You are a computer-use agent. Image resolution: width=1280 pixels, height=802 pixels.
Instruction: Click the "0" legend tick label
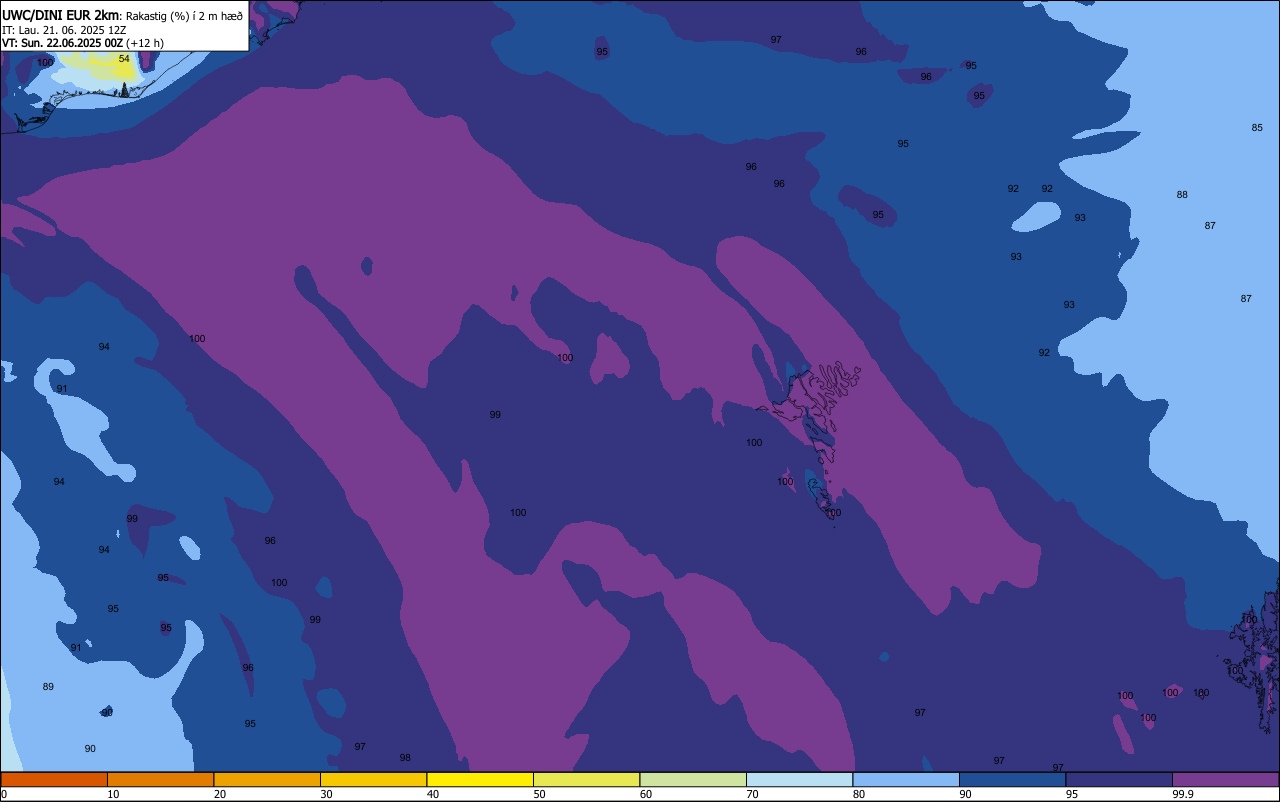4,794
